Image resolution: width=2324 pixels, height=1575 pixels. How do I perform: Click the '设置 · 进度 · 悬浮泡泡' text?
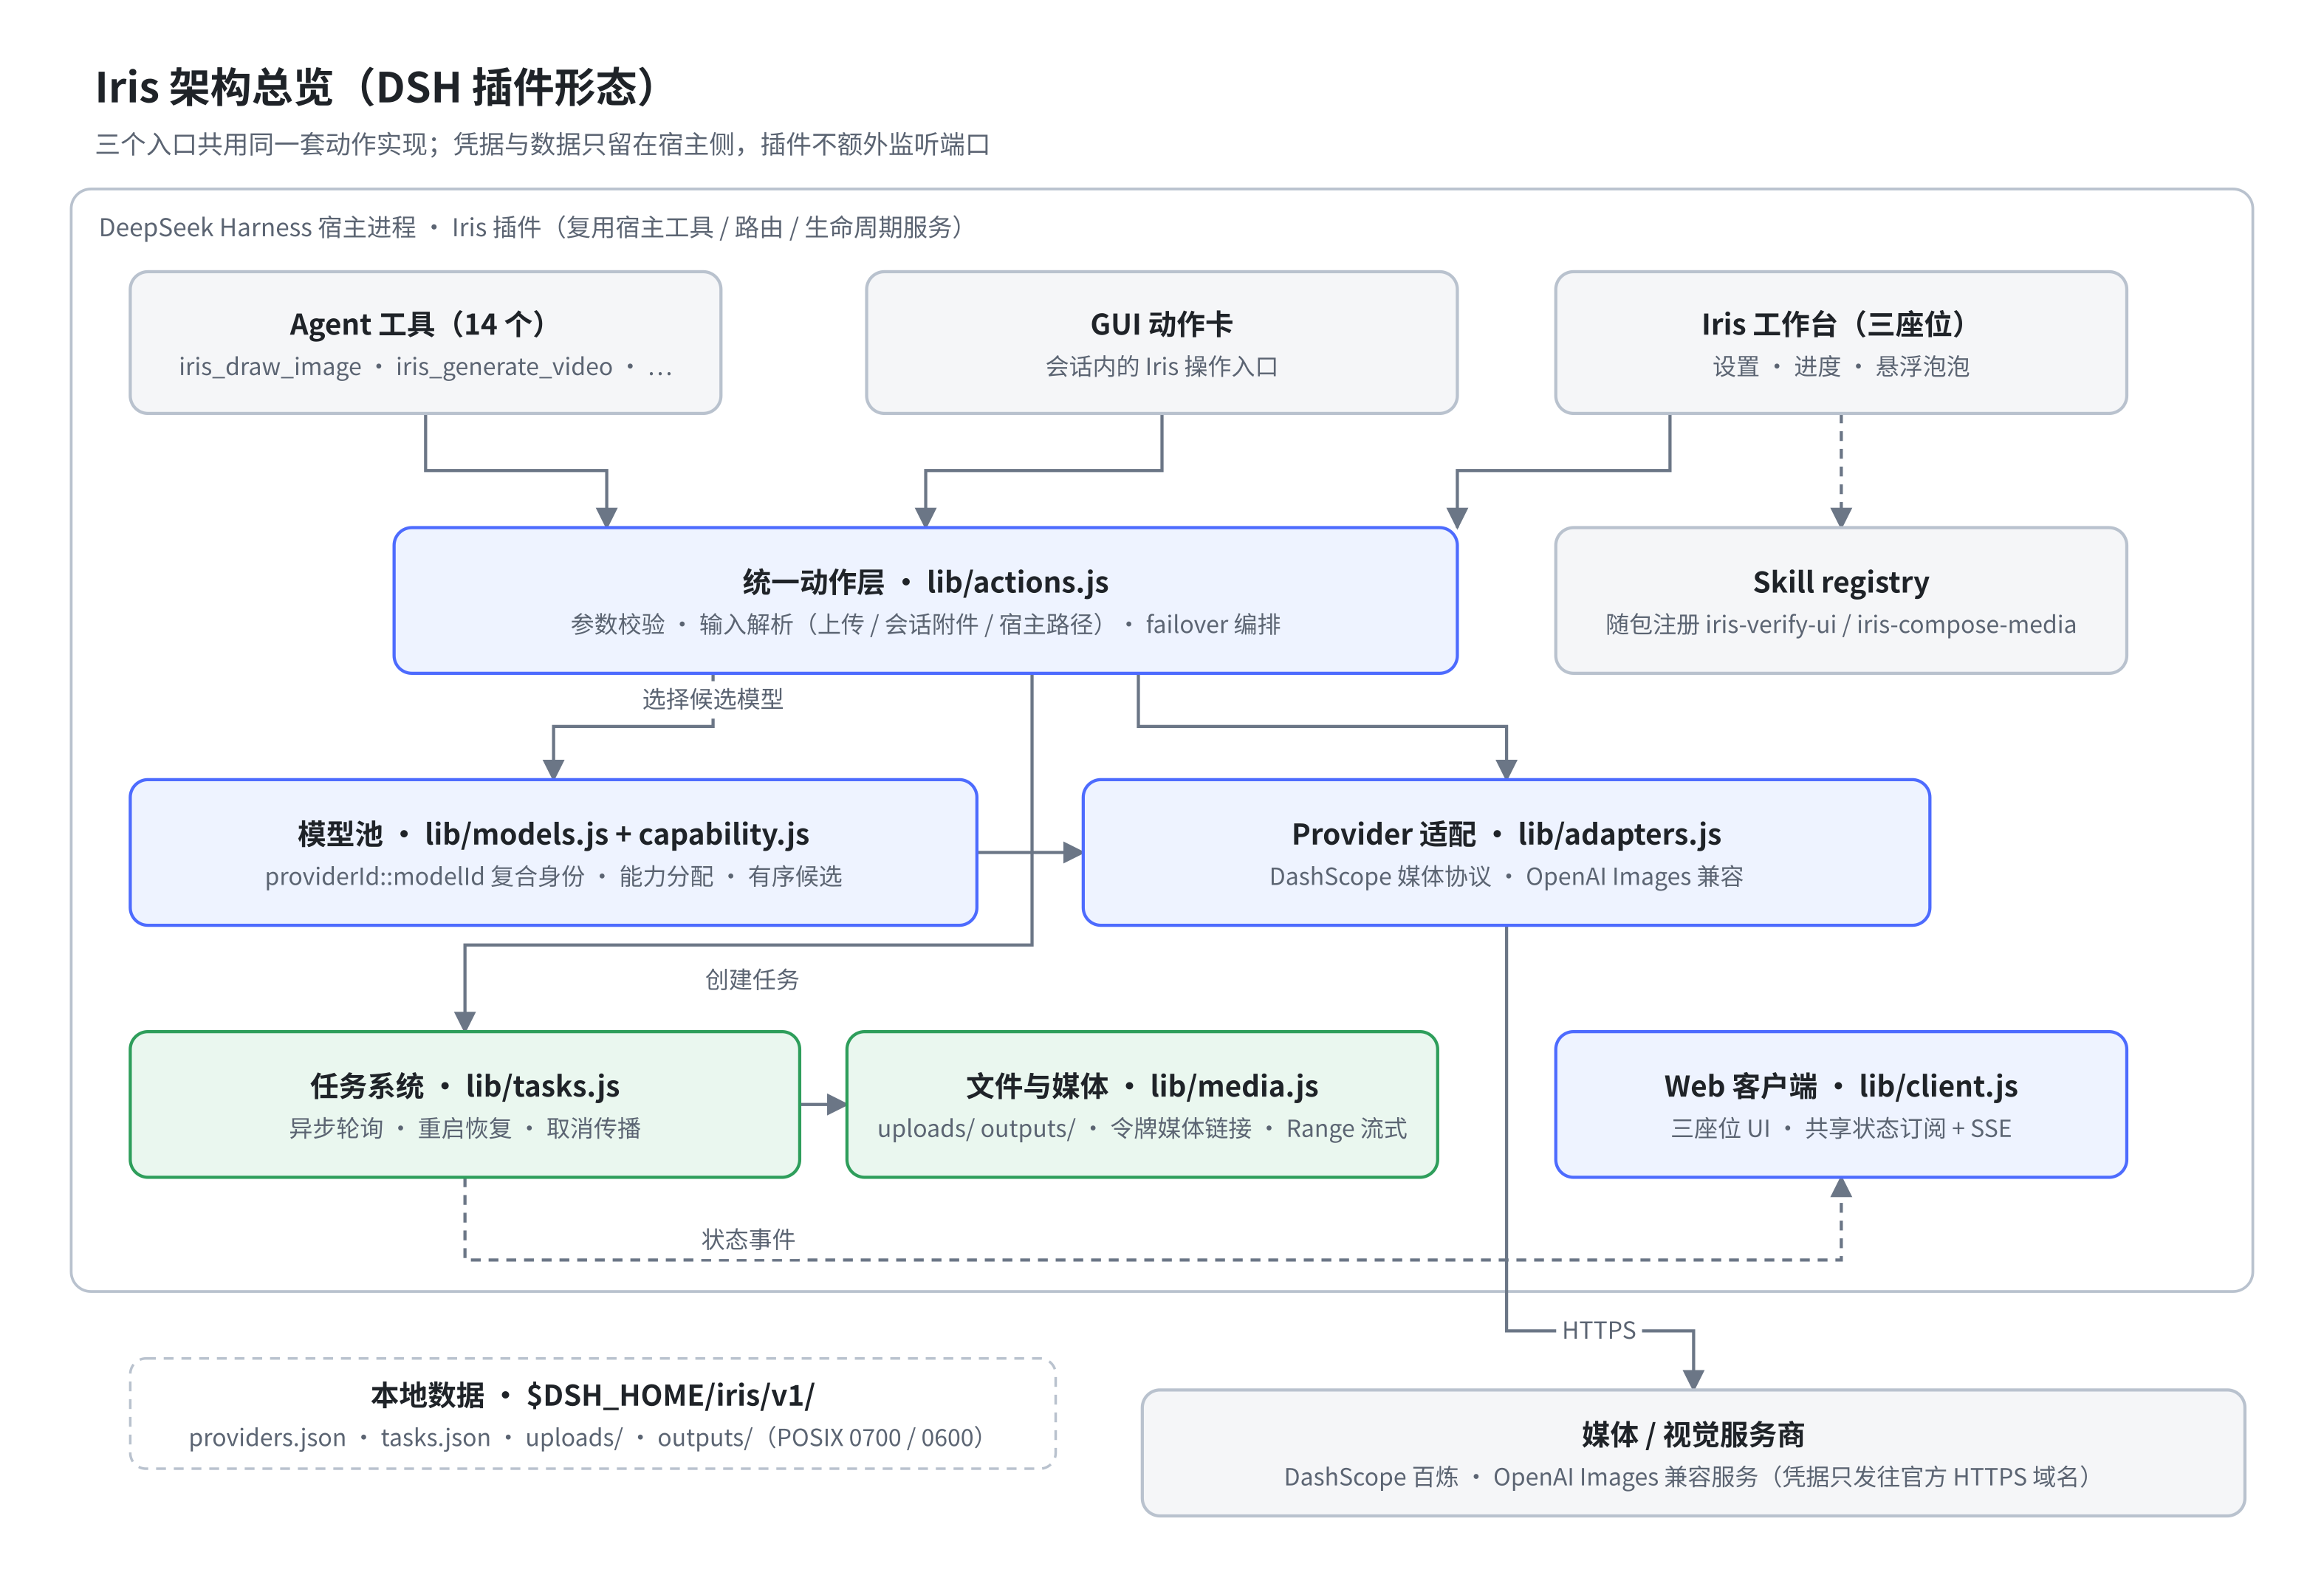coord(1840,367)
